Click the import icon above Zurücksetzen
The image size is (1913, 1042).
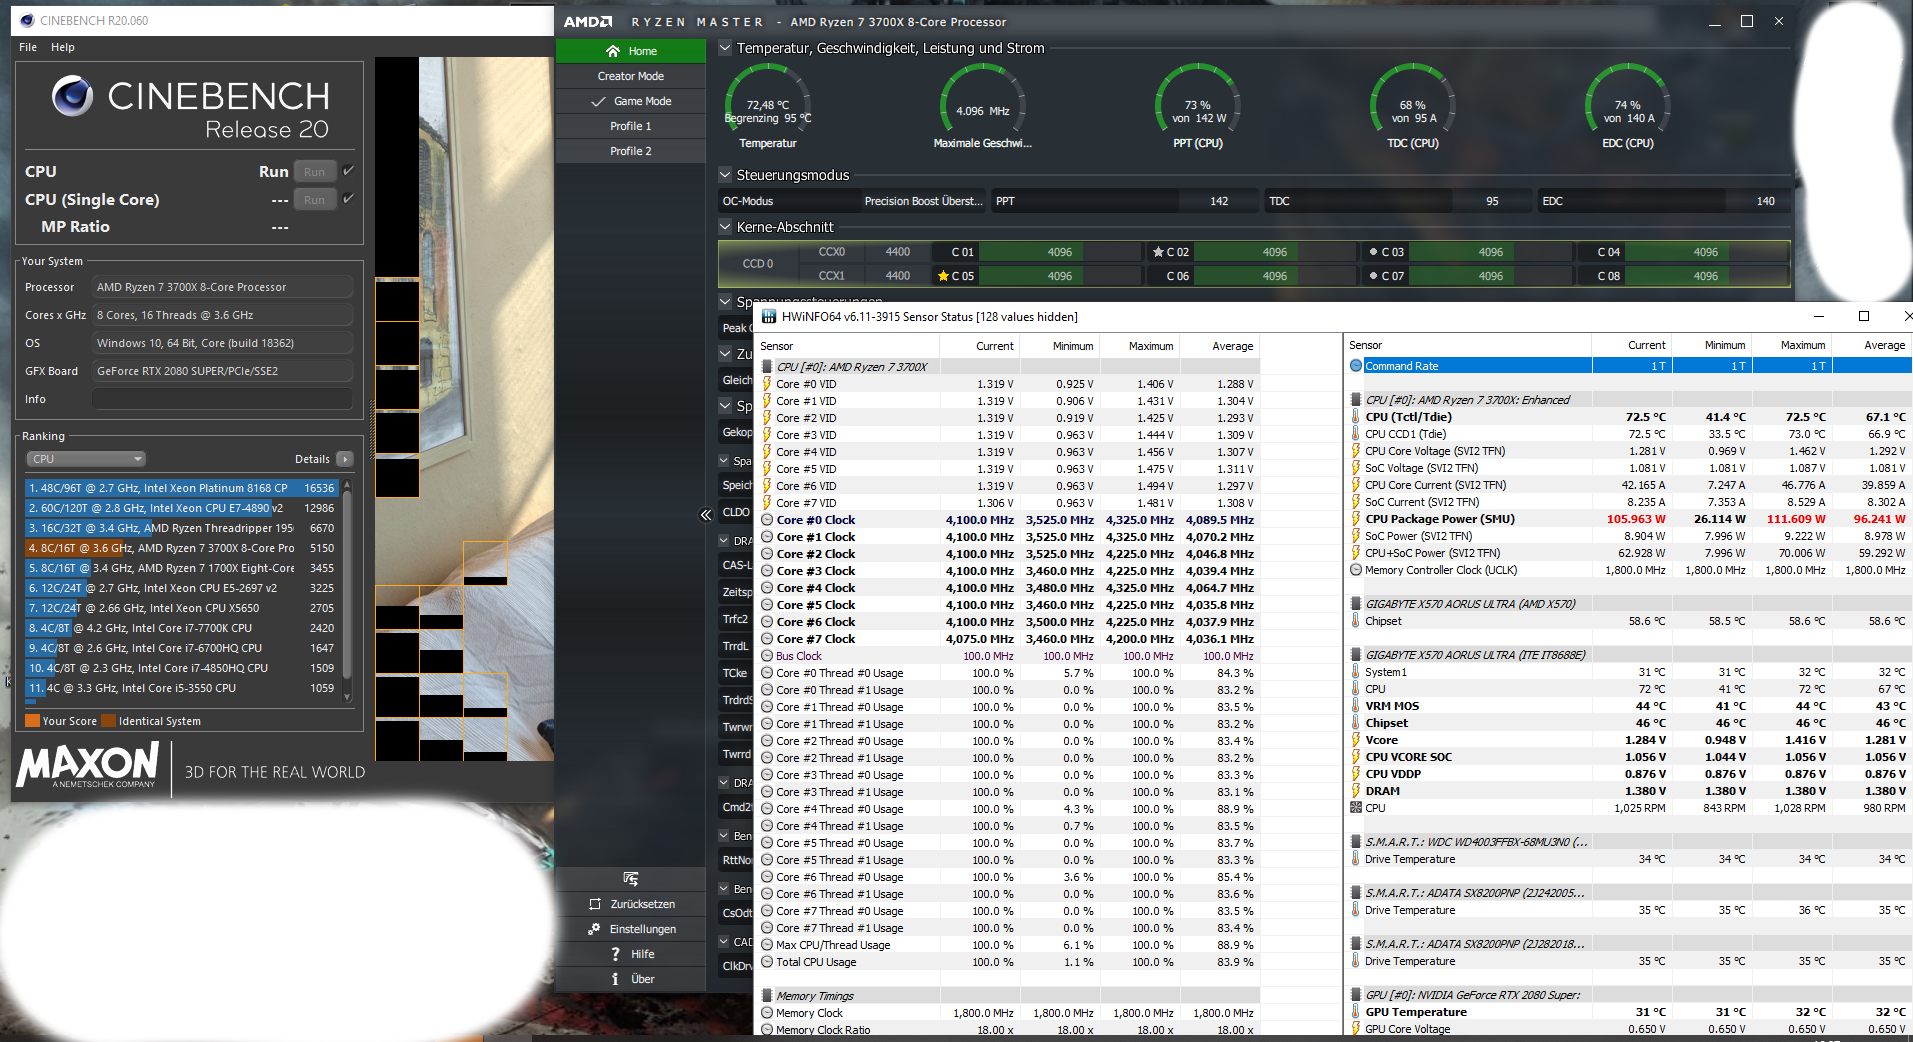pos(631,879)
